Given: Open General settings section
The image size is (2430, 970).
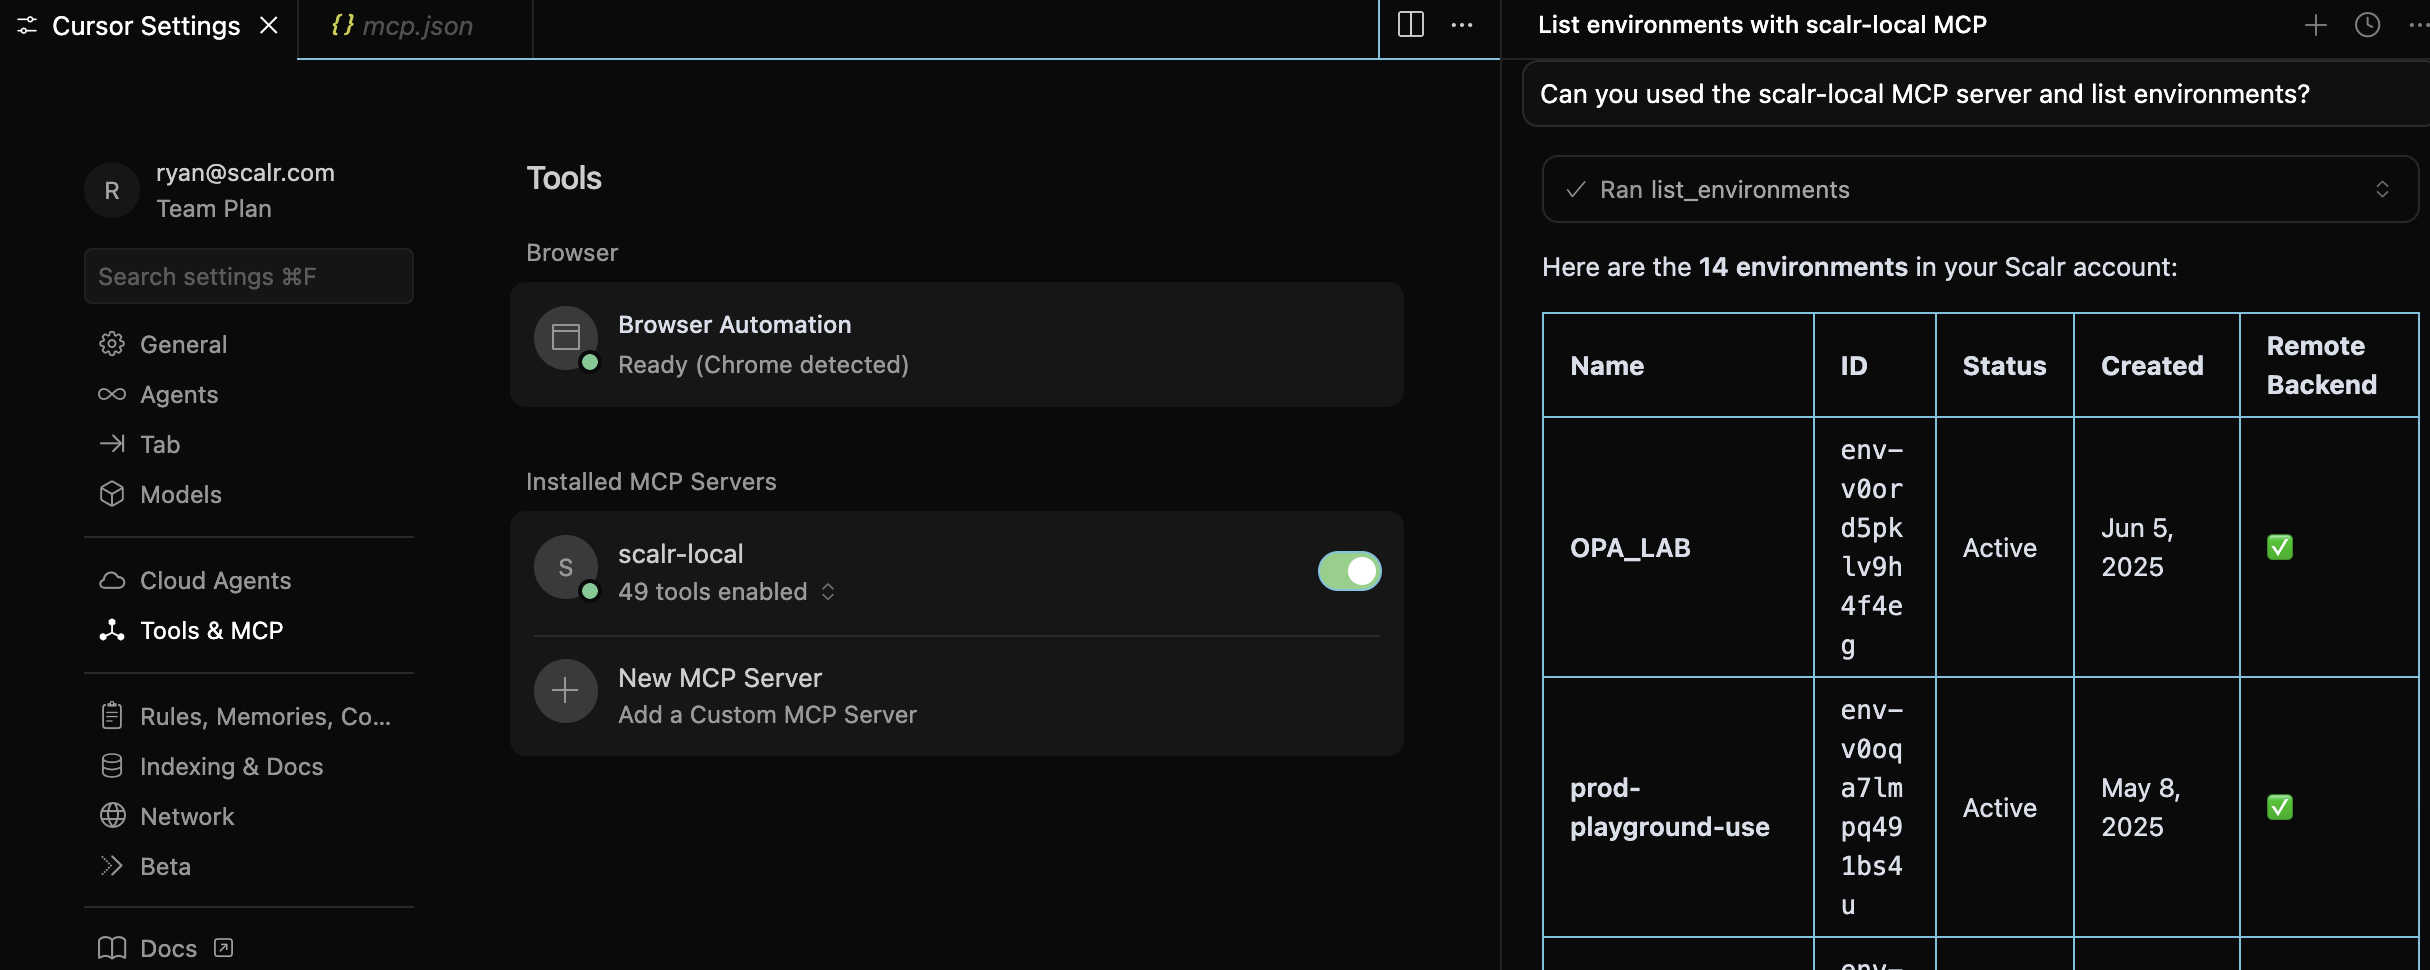Looking at the screenshot, I should (x=249, y=344).
